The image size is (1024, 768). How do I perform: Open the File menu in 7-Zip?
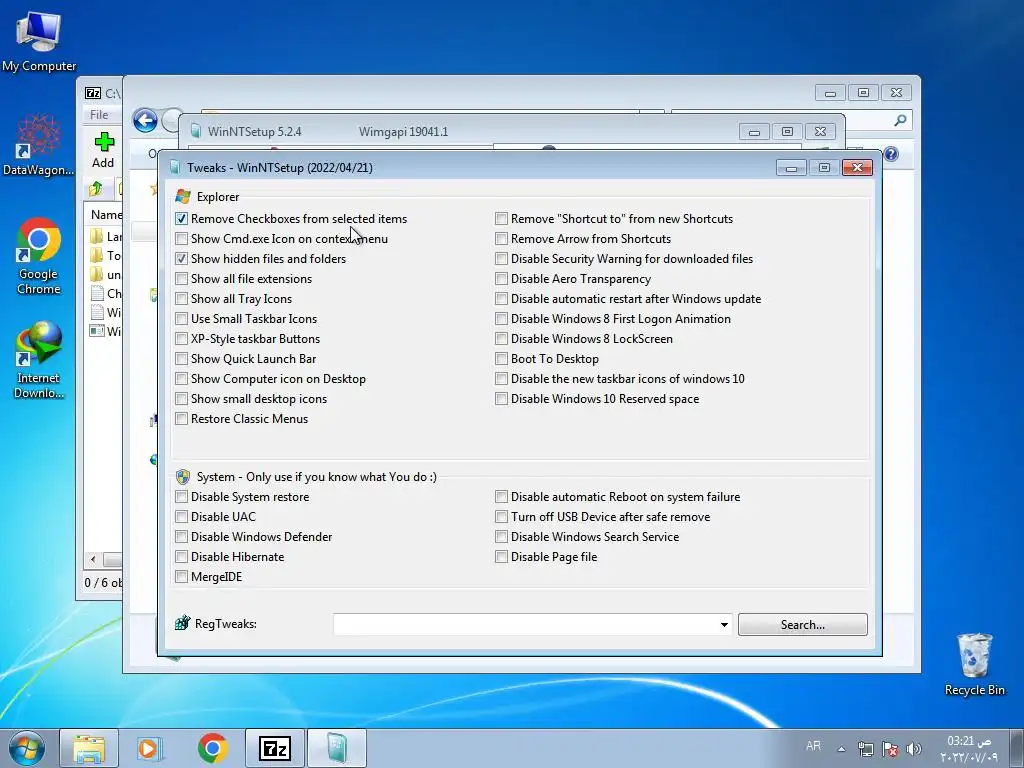click(99, 114)
